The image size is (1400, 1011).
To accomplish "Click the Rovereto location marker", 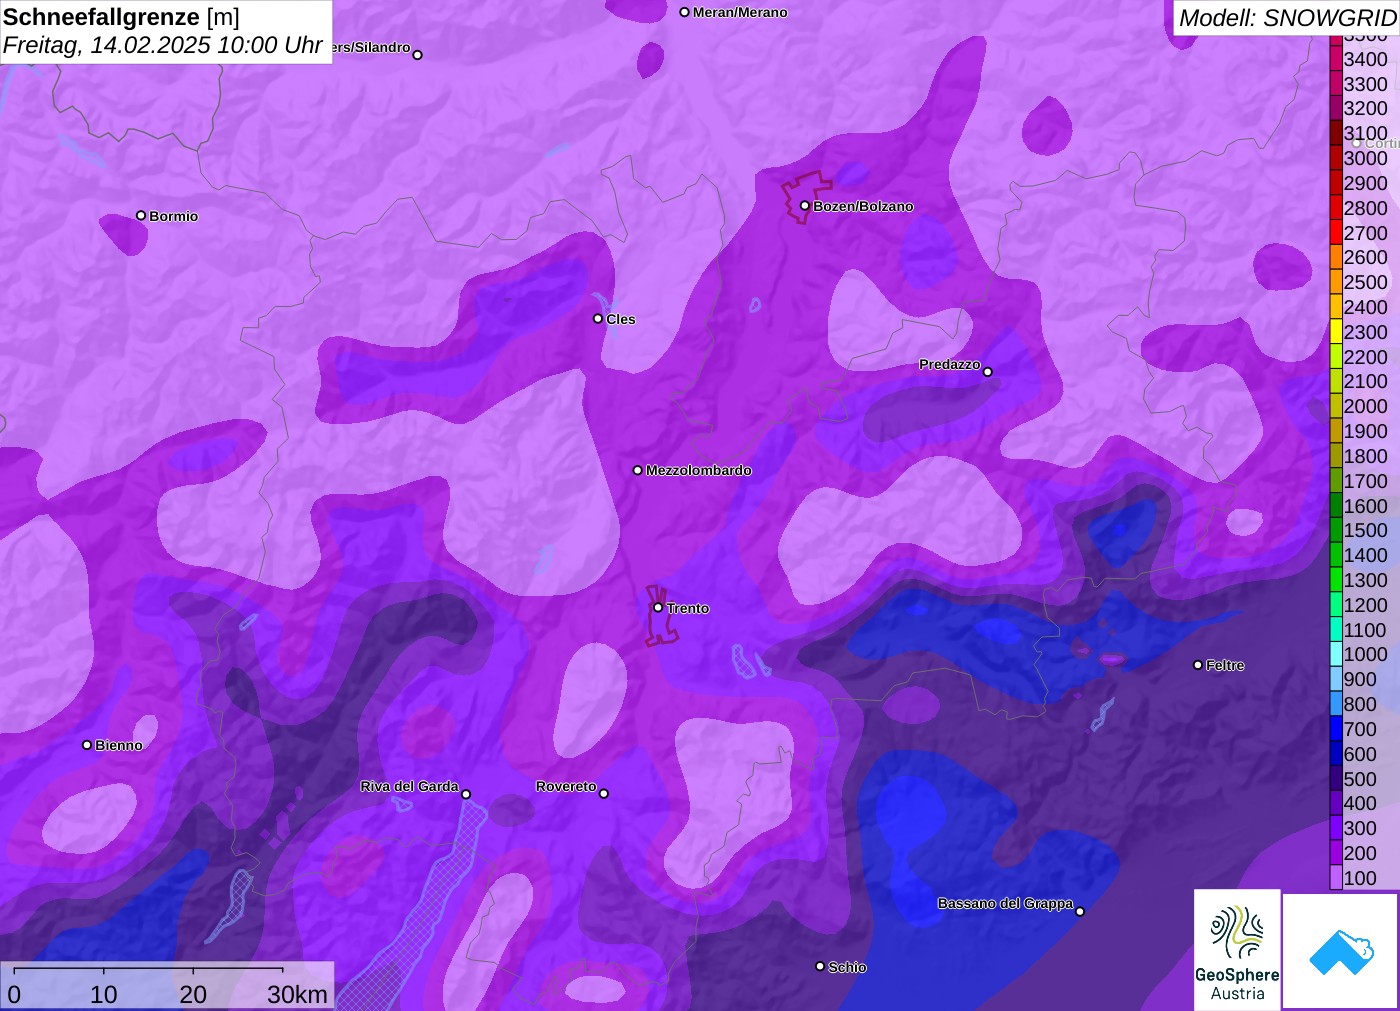I will pyautogui.click(x=604, y=793).
